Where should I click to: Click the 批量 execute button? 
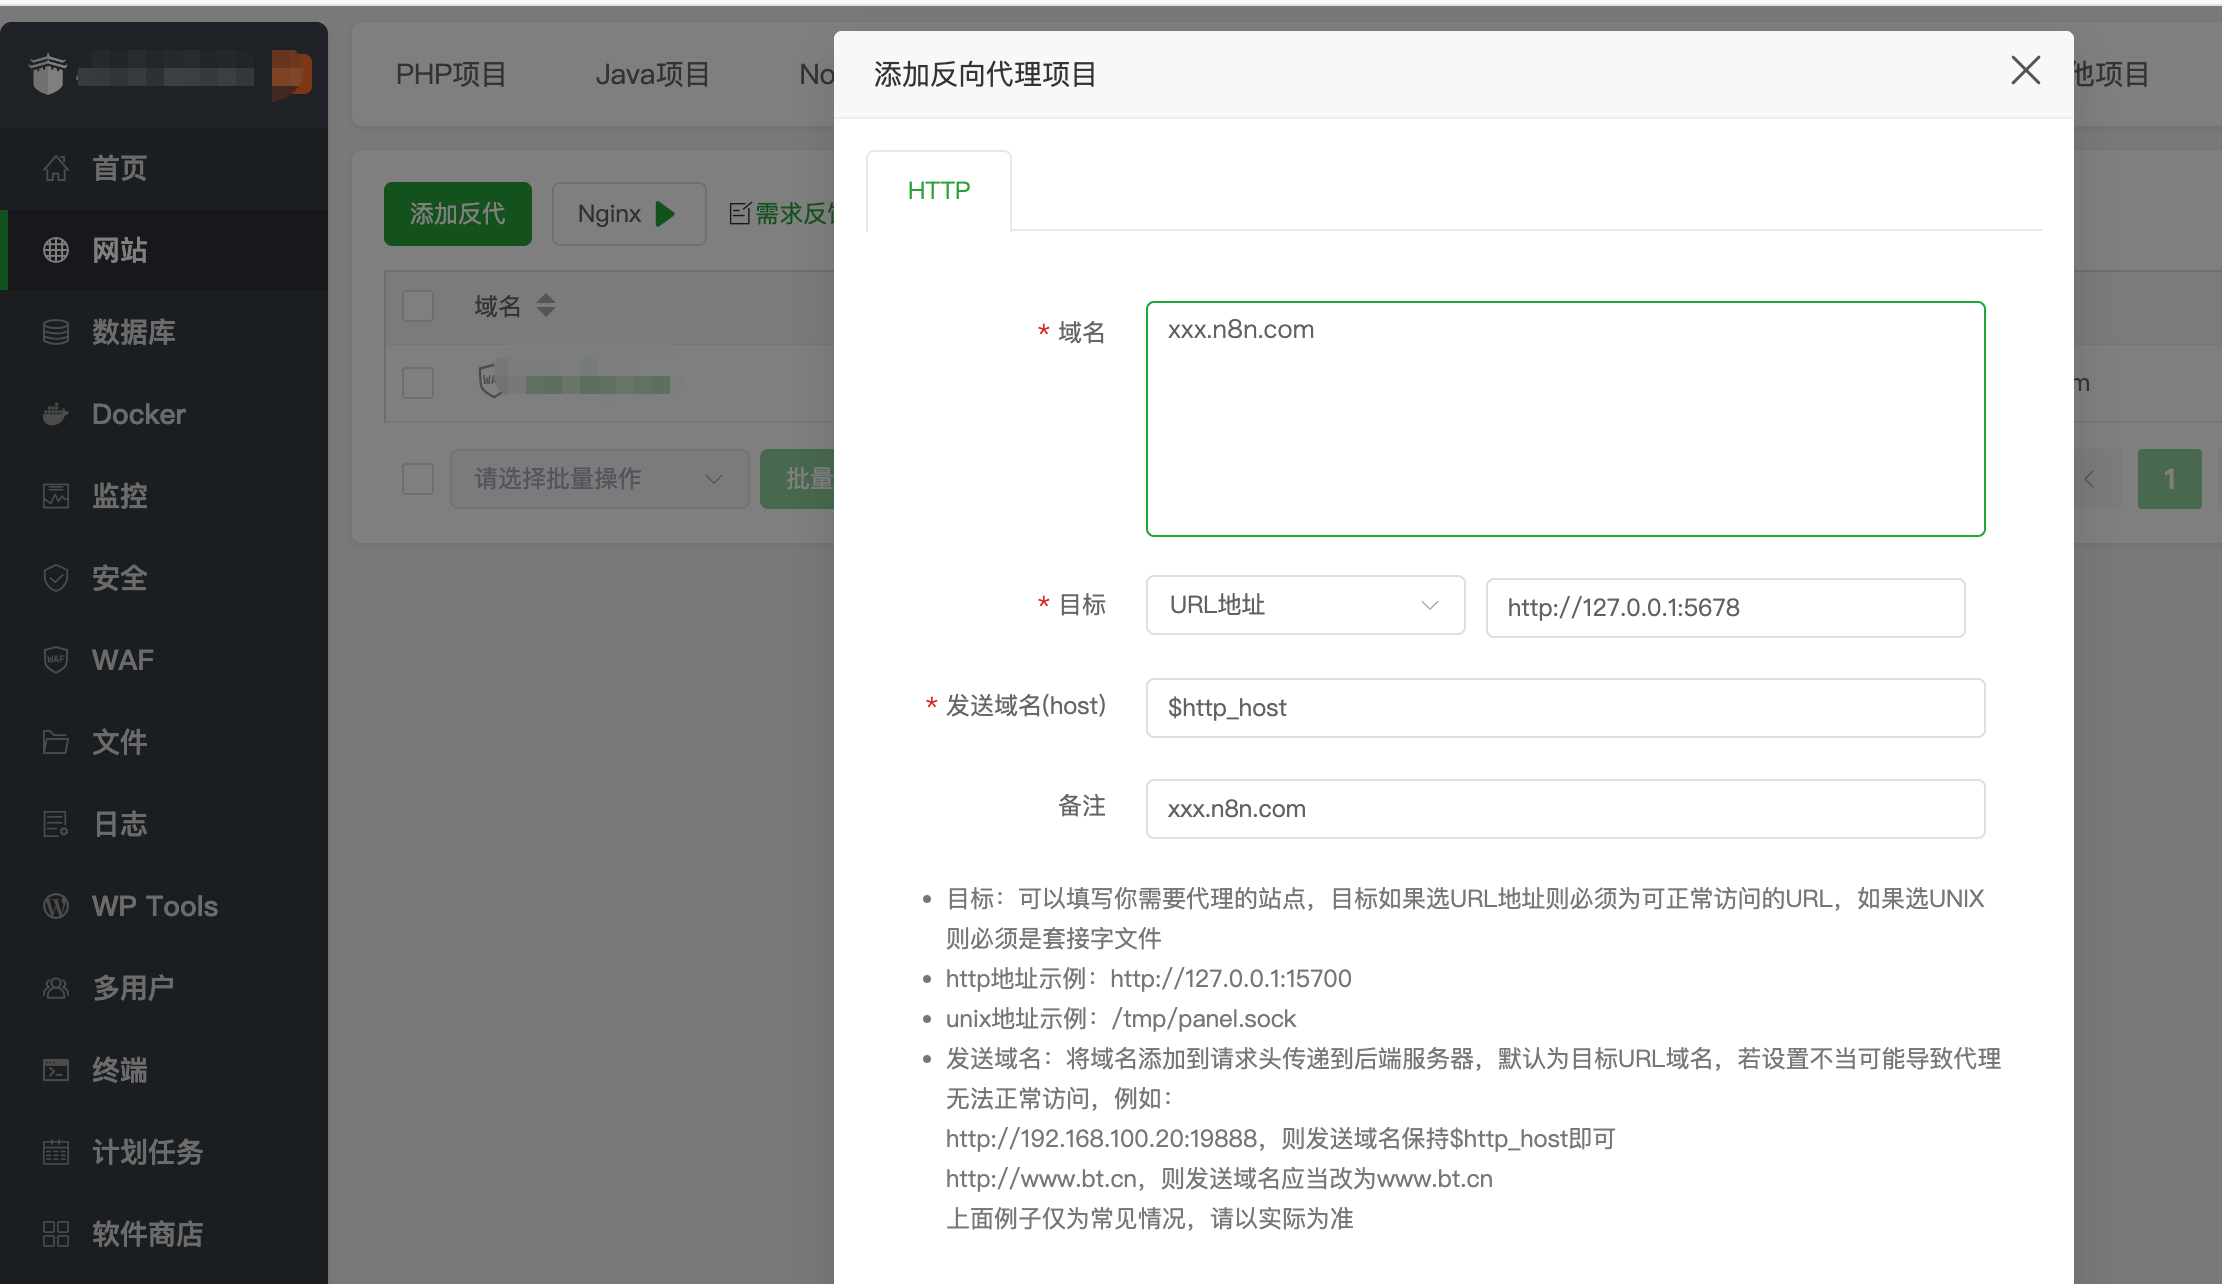798,479
